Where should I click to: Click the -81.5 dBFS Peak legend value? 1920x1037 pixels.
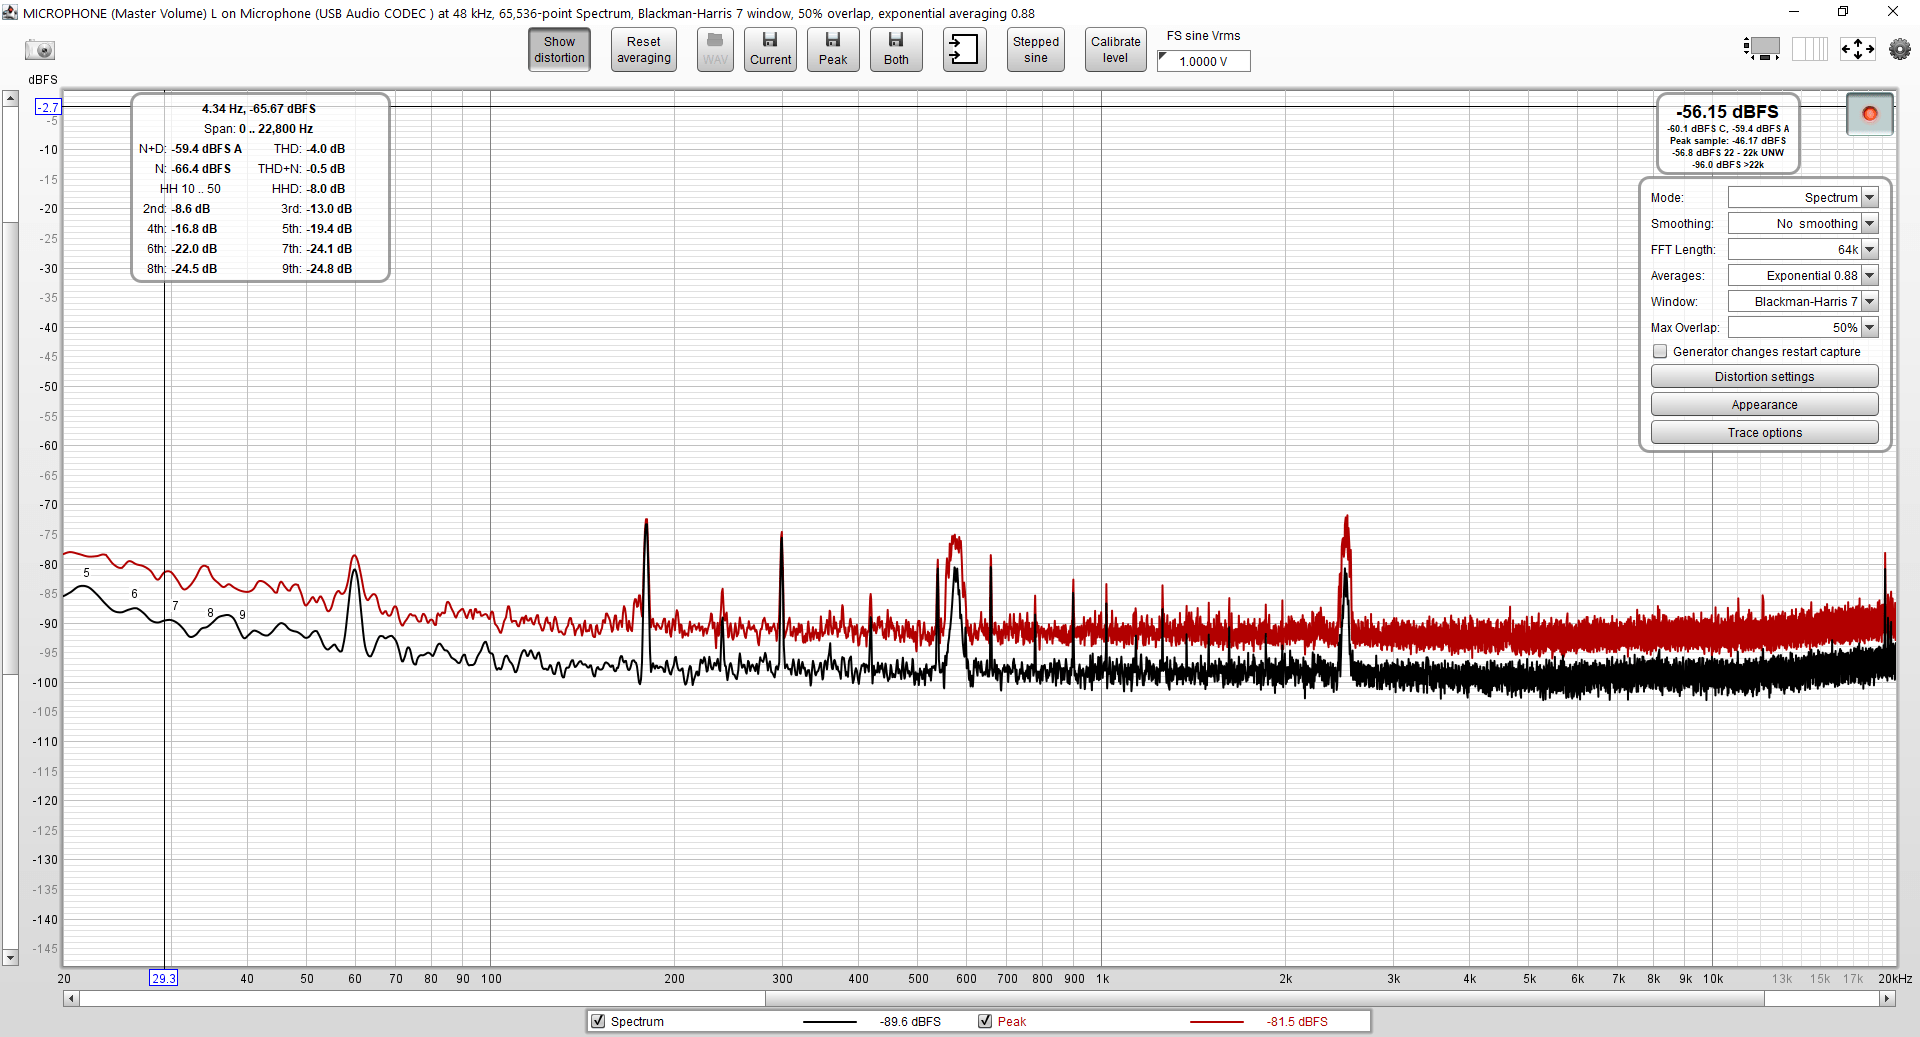tap(1297, 1022)
